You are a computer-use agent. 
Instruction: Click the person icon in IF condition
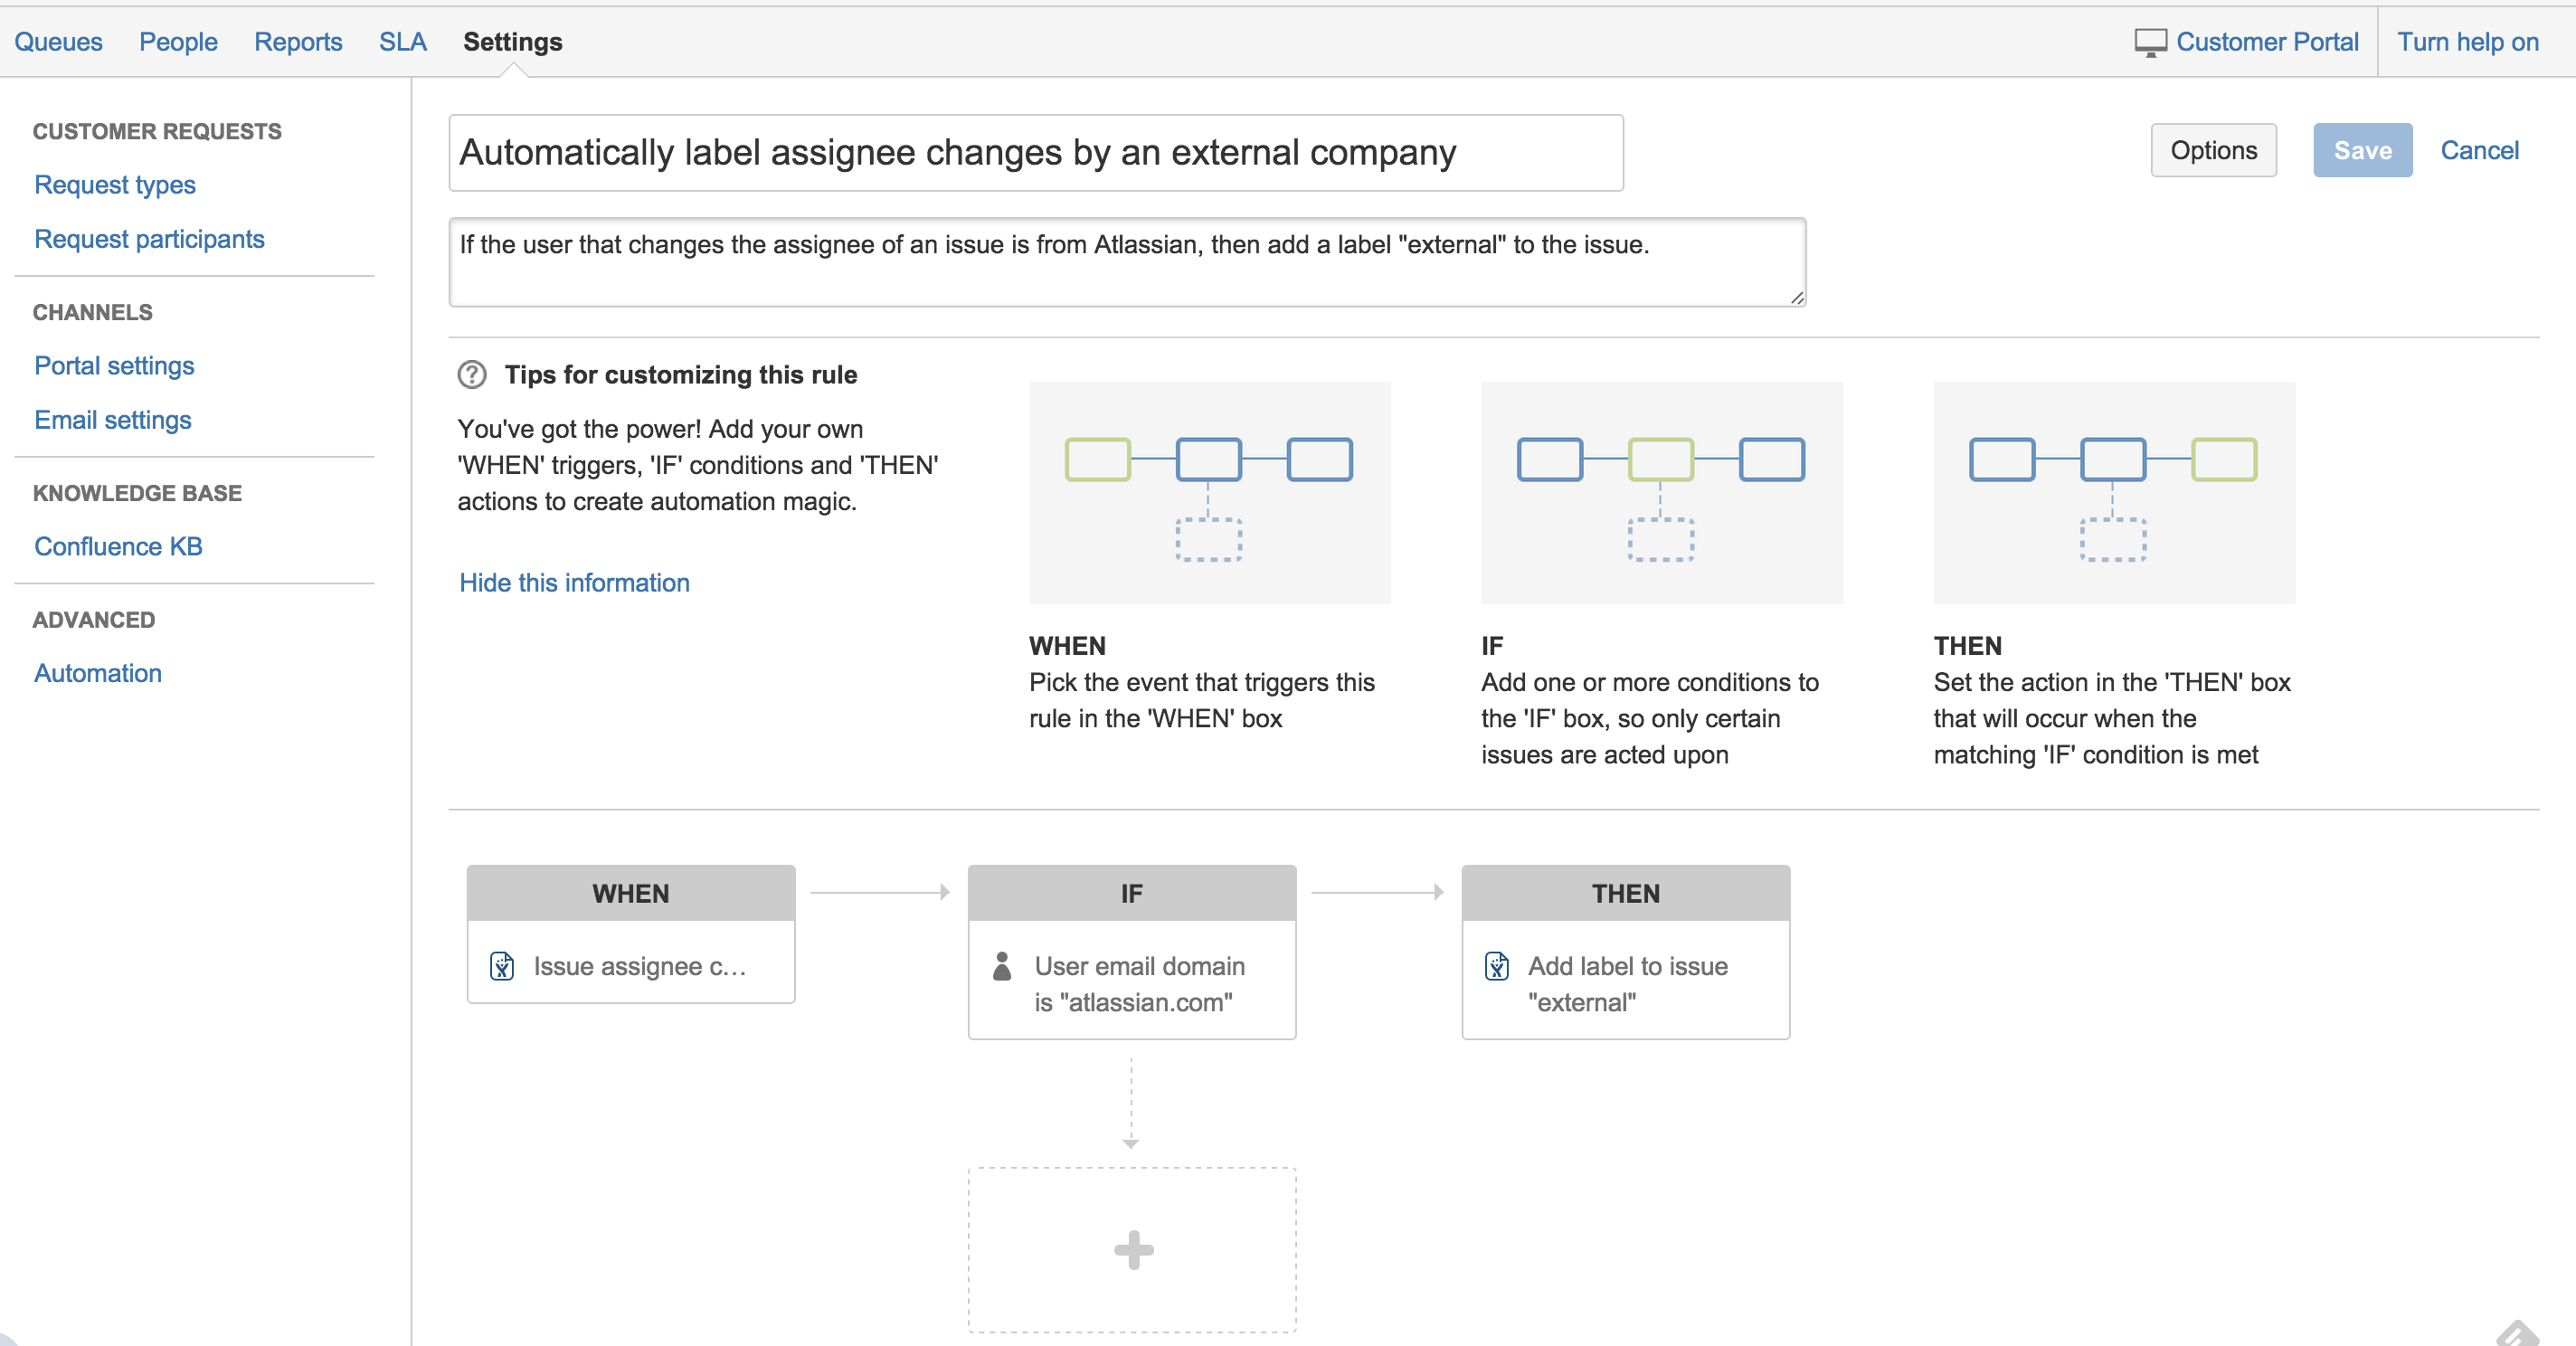tap(1002, 966)
